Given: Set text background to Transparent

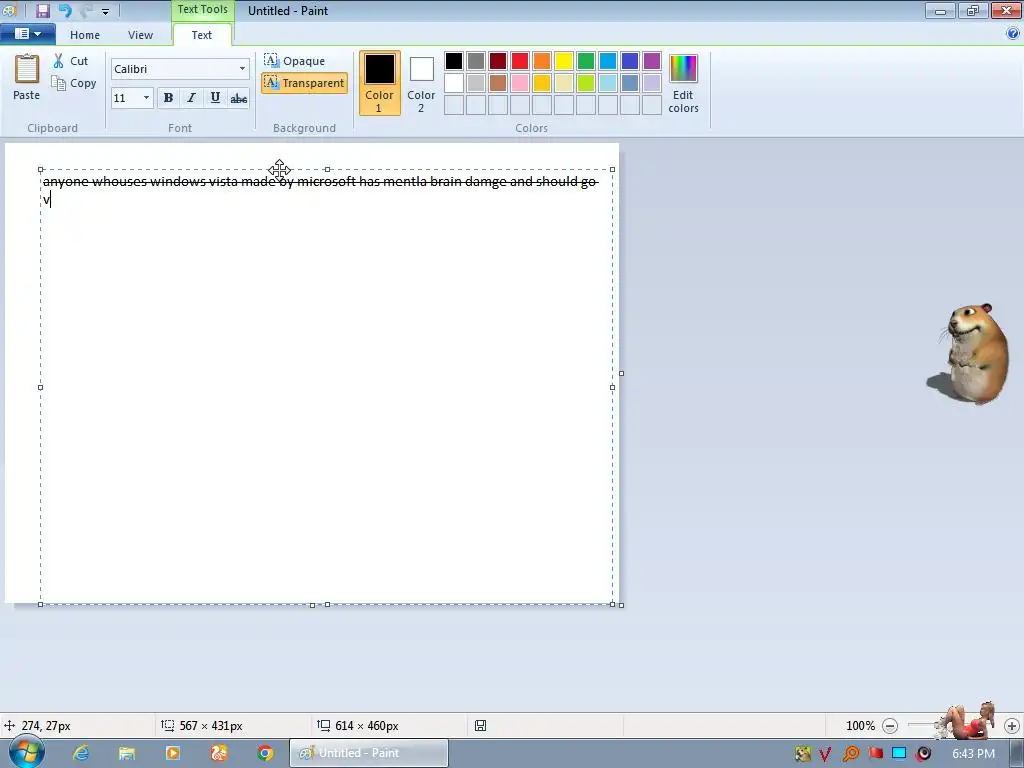Looking at the screenshot, I should point(304,83).
